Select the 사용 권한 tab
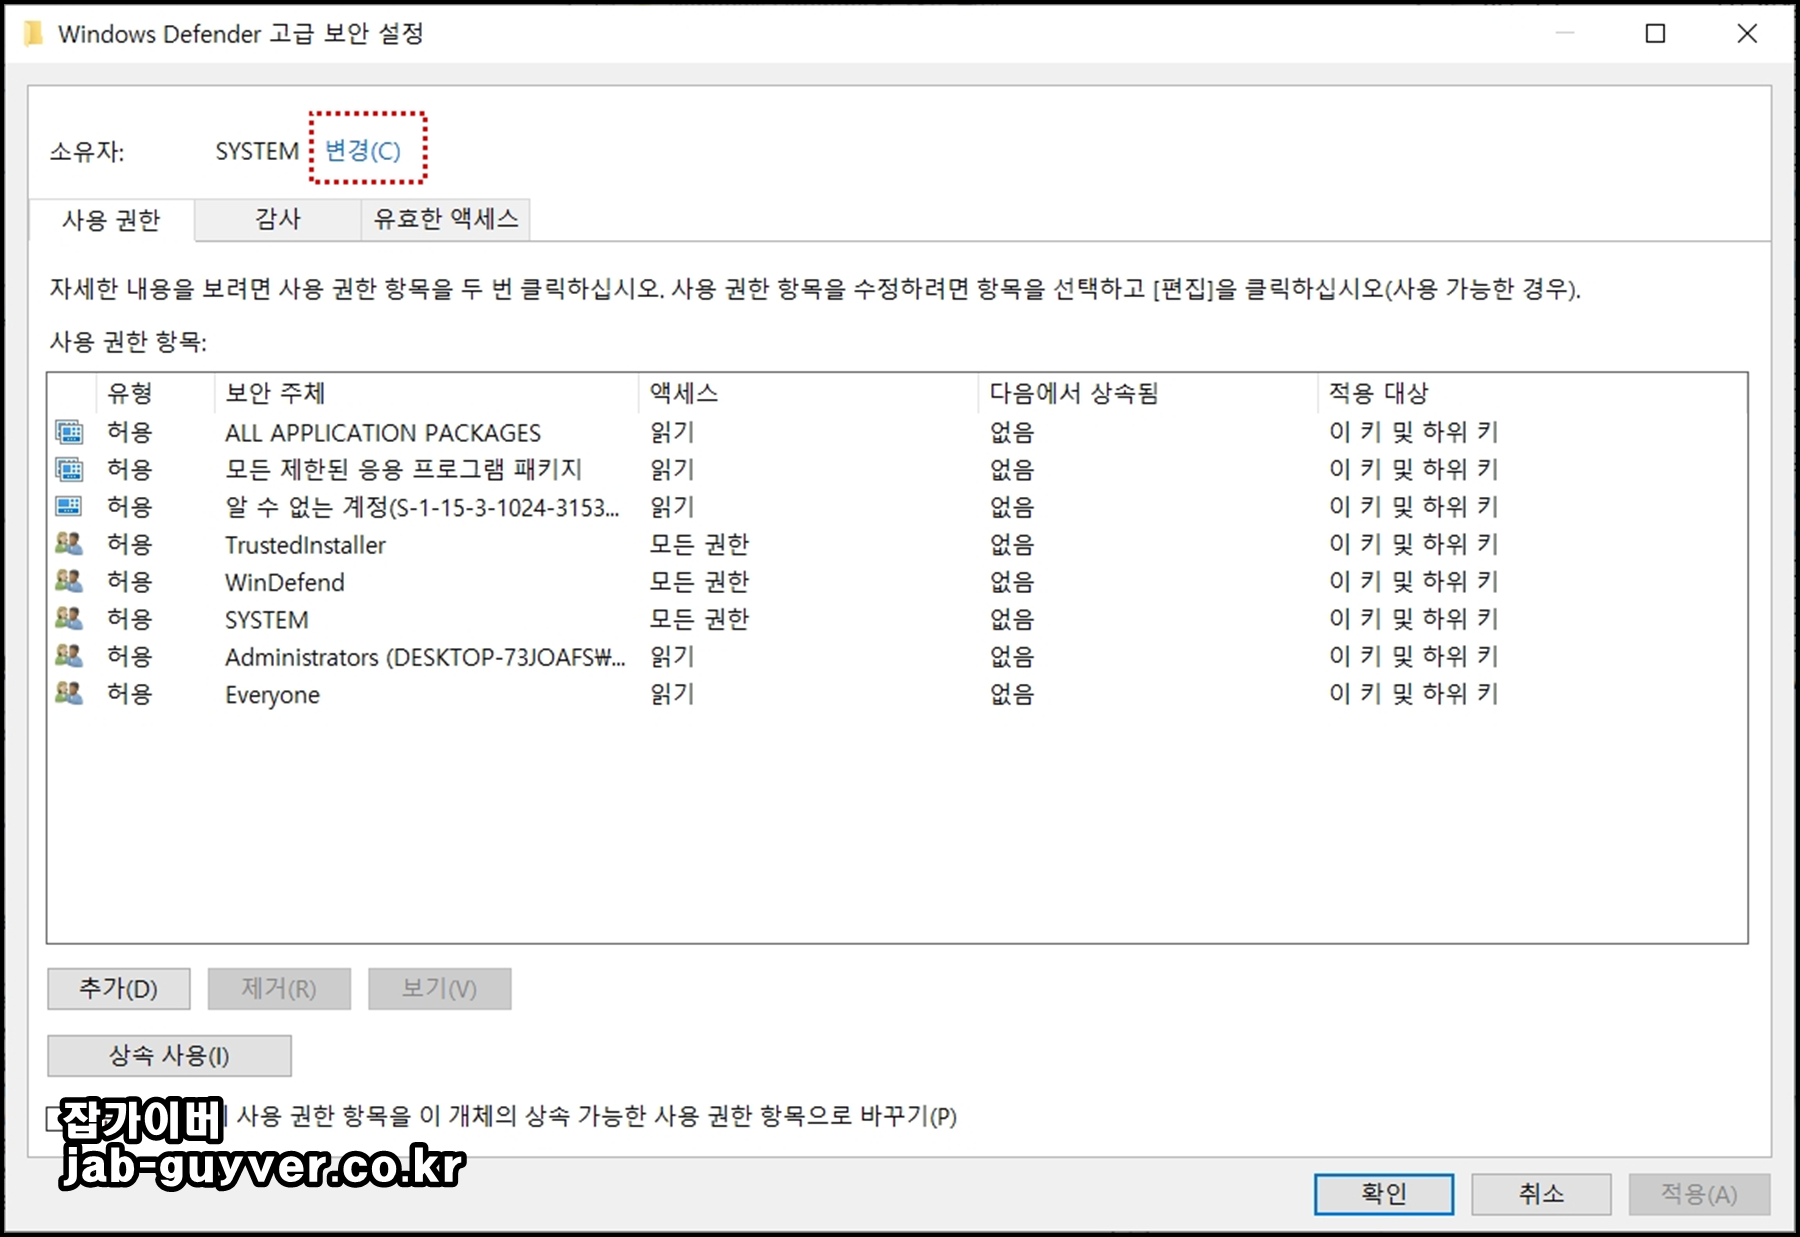 (111, 220)
